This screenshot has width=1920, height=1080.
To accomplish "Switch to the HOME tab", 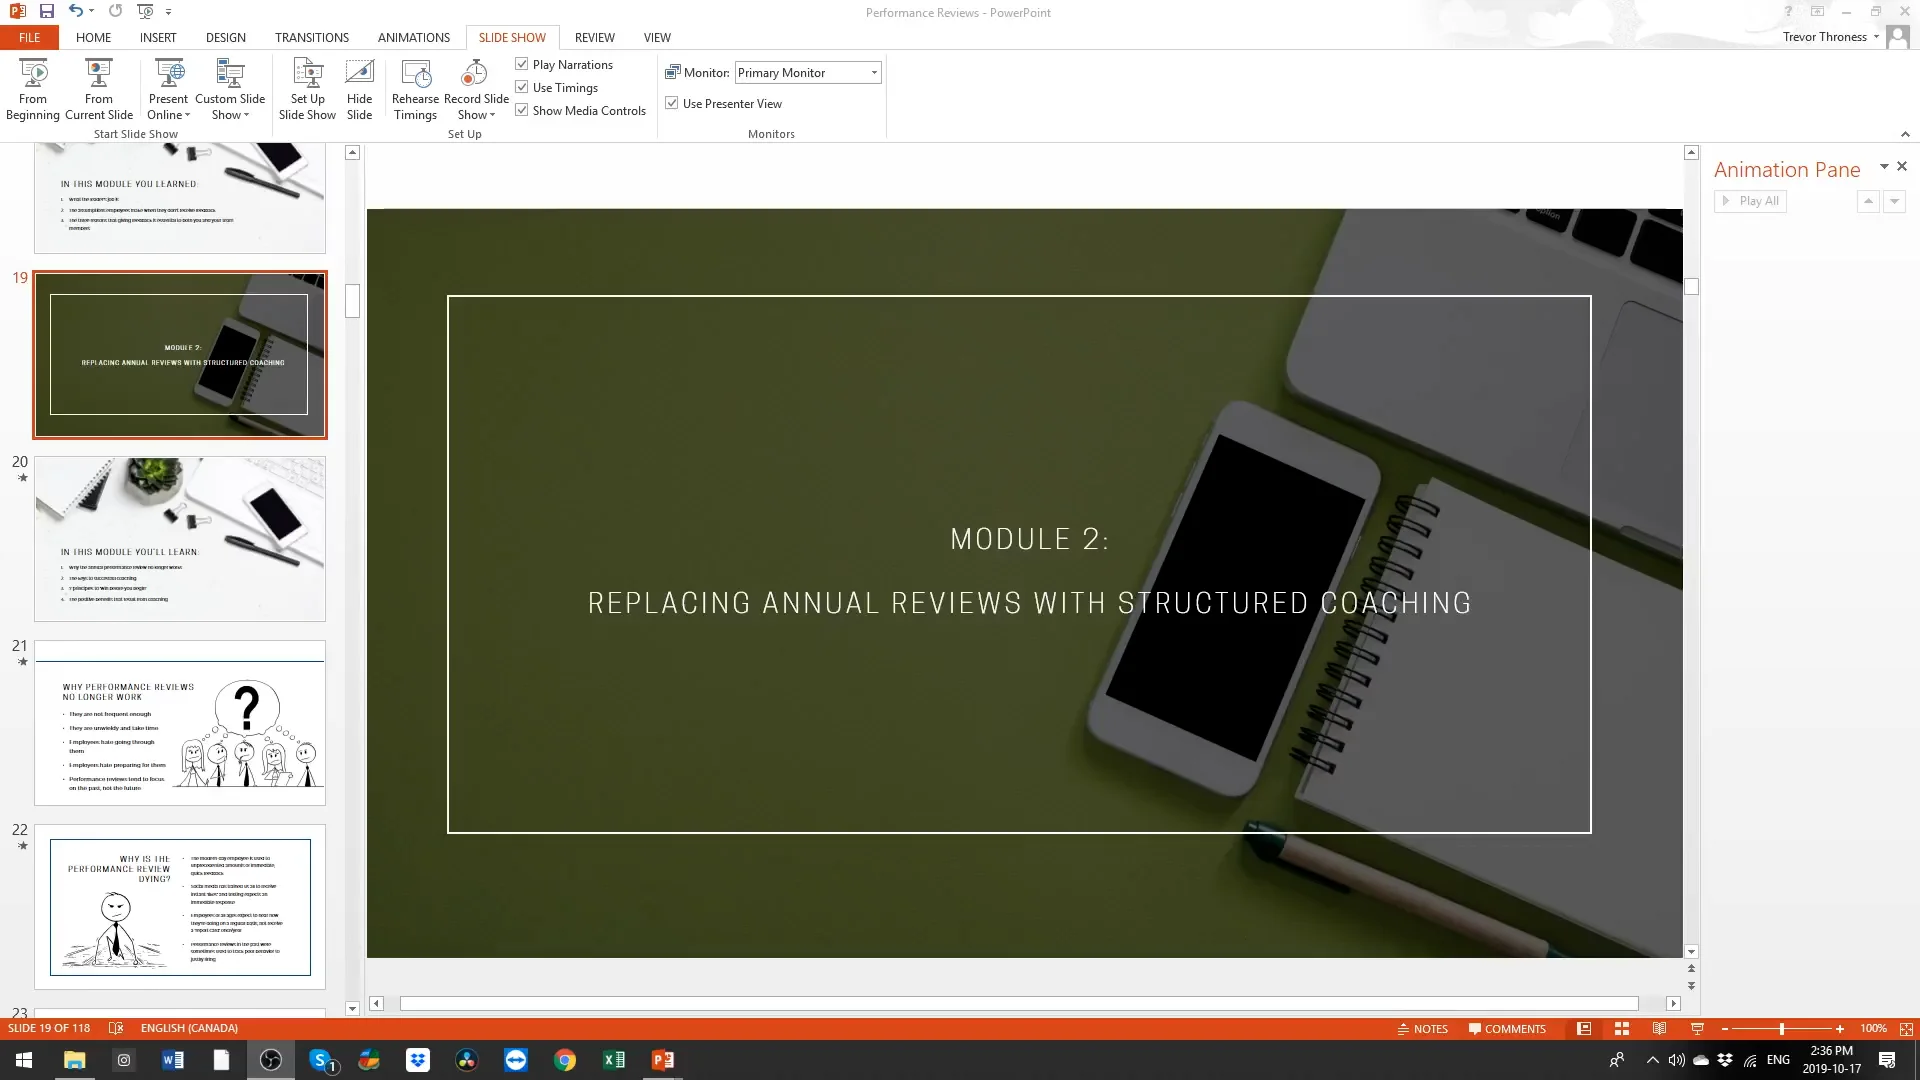I will point(93,37).
